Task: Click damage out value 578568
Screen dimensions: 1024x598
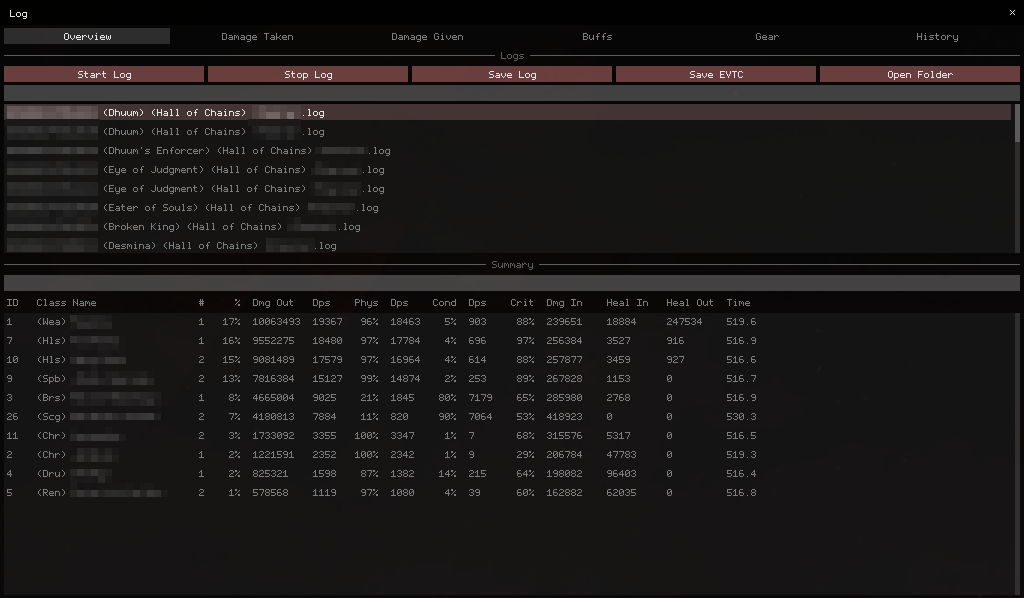Action: (x=270, y=492)
